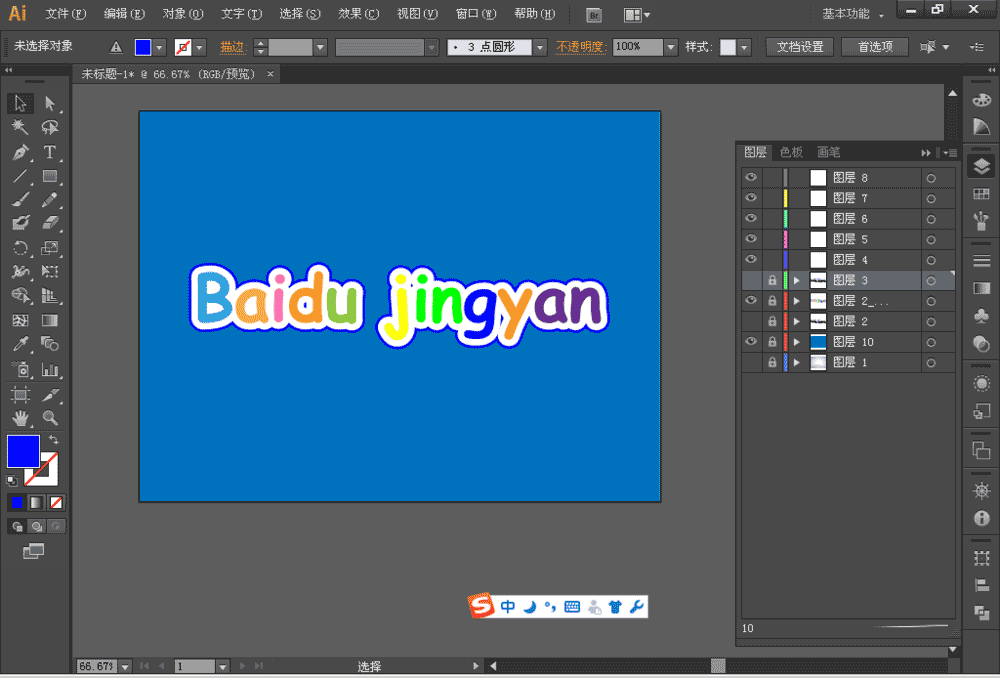Open Adobe Bridge with the Br icon

click(594, 15)
